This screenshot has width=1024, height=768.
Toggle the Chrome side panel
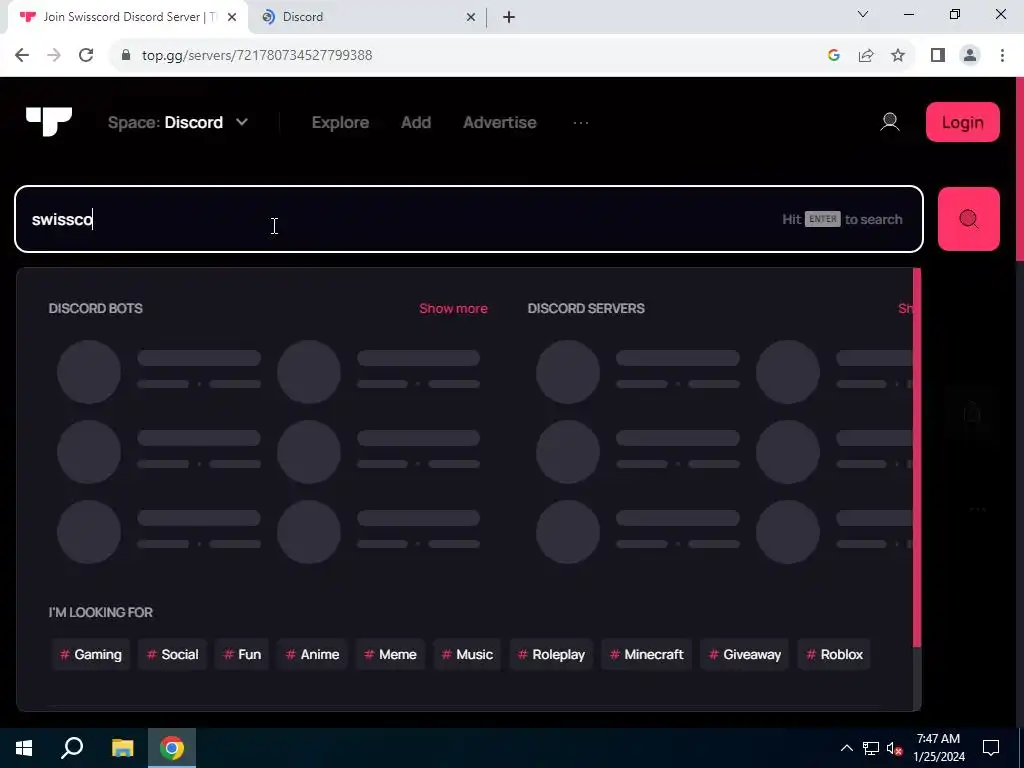[938, 56]
